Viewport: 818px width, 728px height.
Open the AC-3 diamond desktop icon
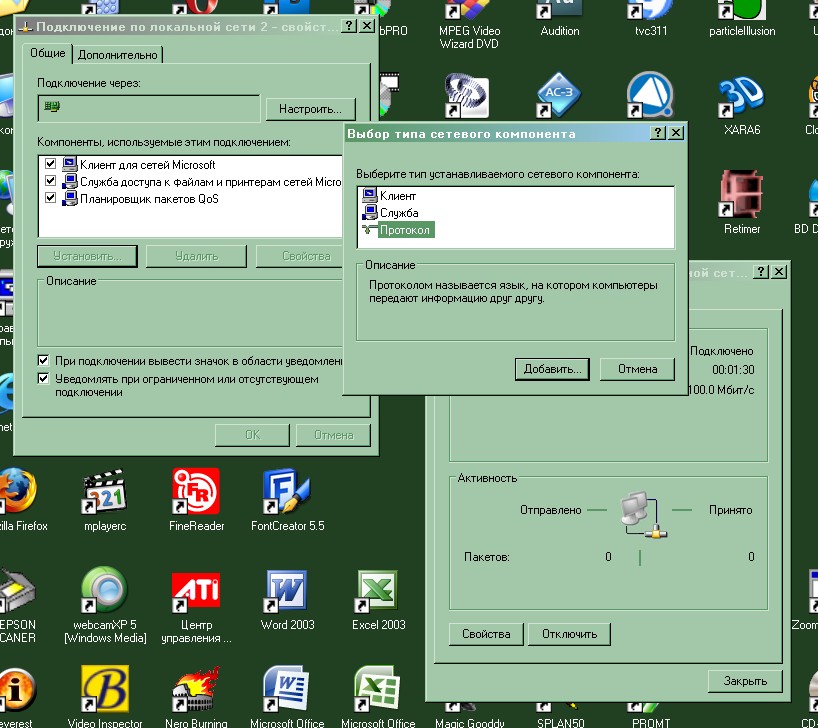pyautogui.click(x=560, y=96)
